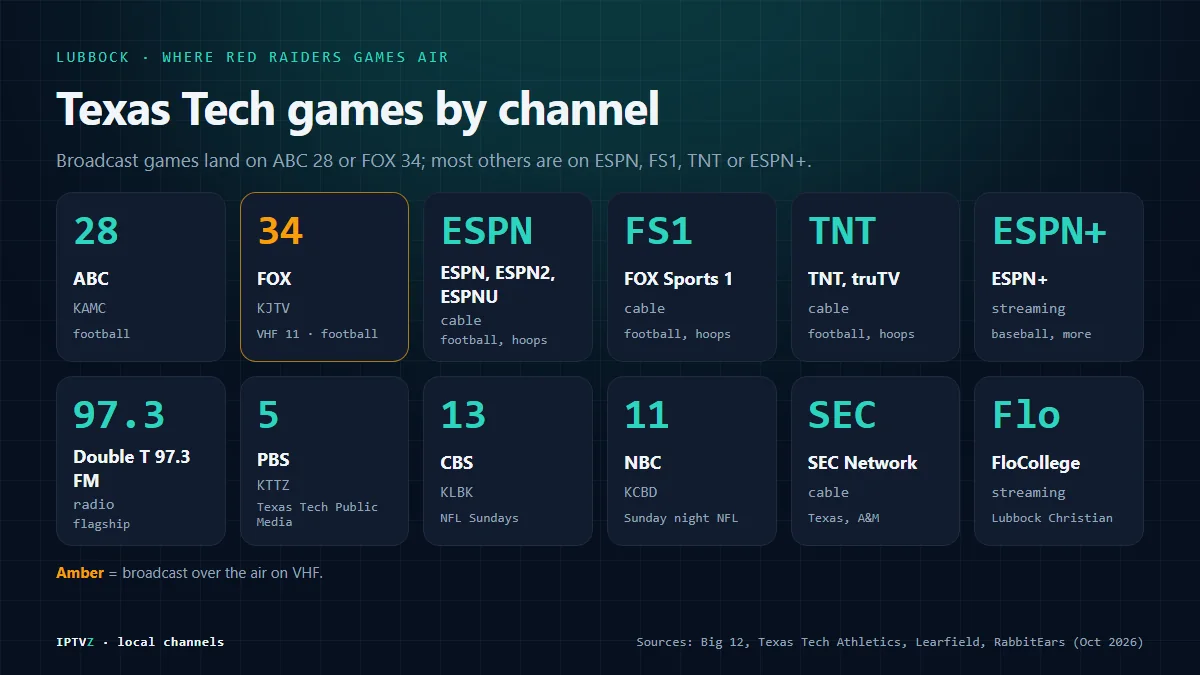Select the "KAMC" call sign
This screenshot has width=1200, height=675.
tap(90, 308)
